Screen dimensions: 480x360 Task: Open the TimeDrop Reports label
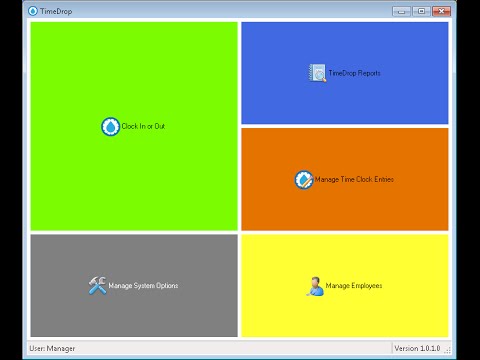354,73
